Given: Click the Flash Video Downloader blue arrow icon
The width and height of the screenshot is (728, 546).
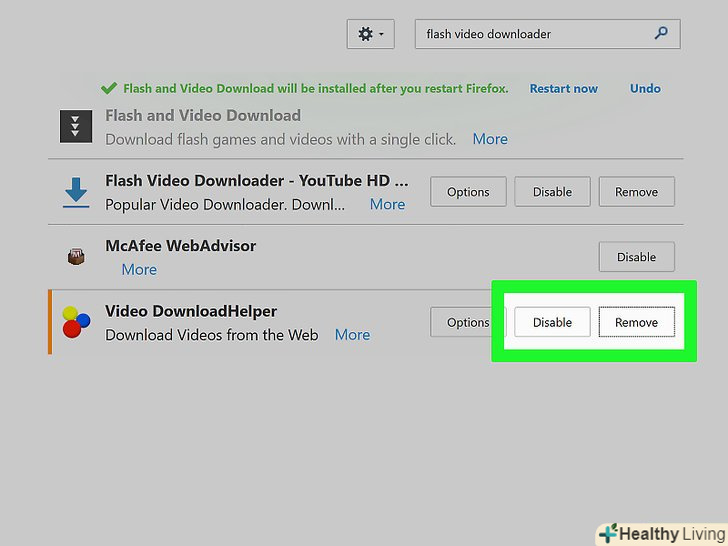Looking at the screenshot, I should (x=76, y=192).
